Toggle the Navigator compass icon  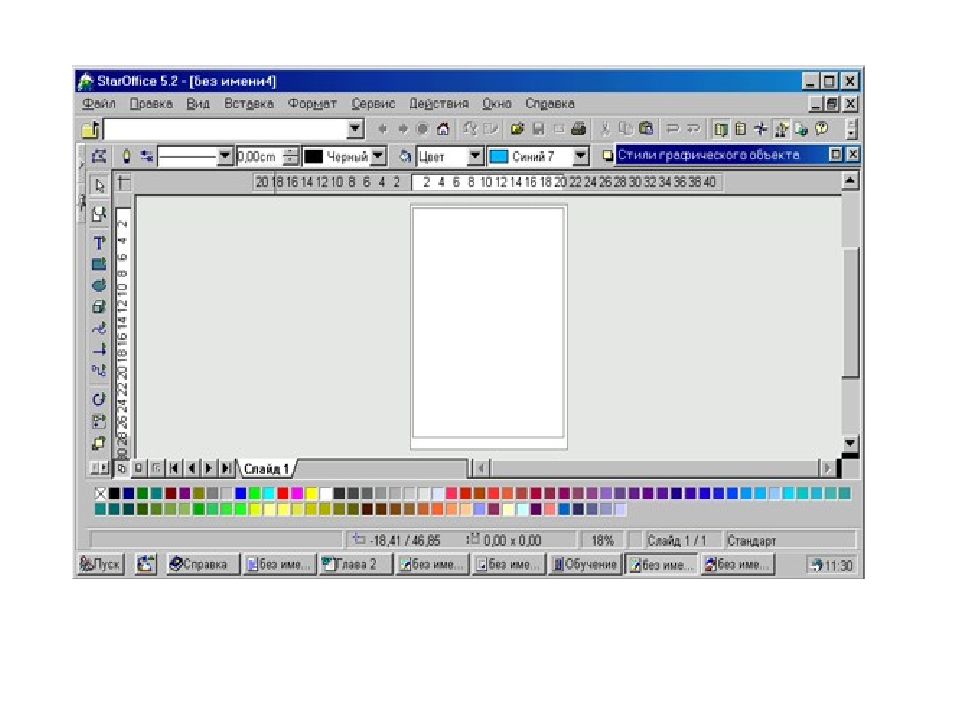761,129
